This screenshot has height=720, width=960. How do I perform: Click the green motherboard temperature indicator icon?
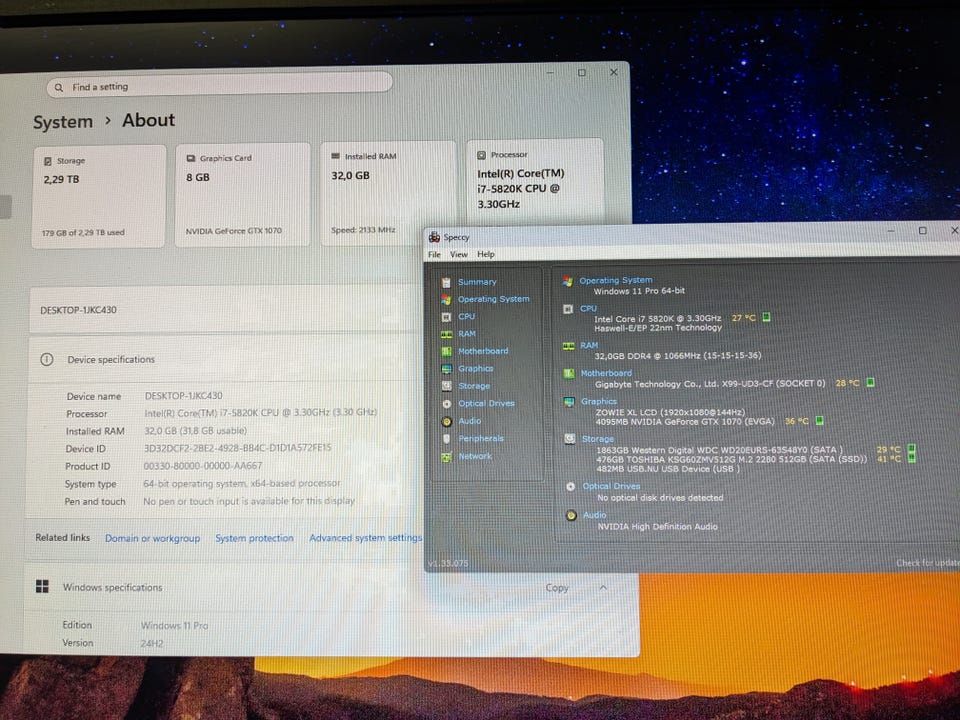[x=870, y=383]
